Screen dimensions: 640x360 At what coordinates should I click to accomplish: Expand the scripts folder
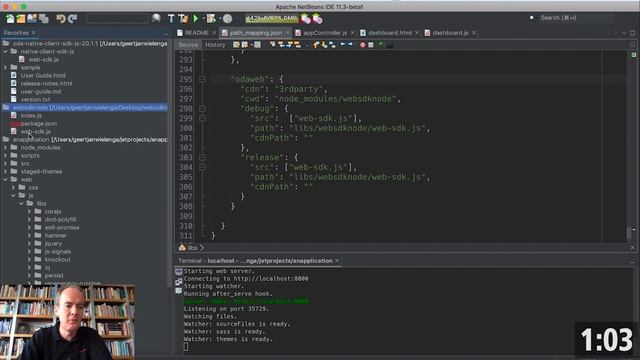click(x=5, y=156)
